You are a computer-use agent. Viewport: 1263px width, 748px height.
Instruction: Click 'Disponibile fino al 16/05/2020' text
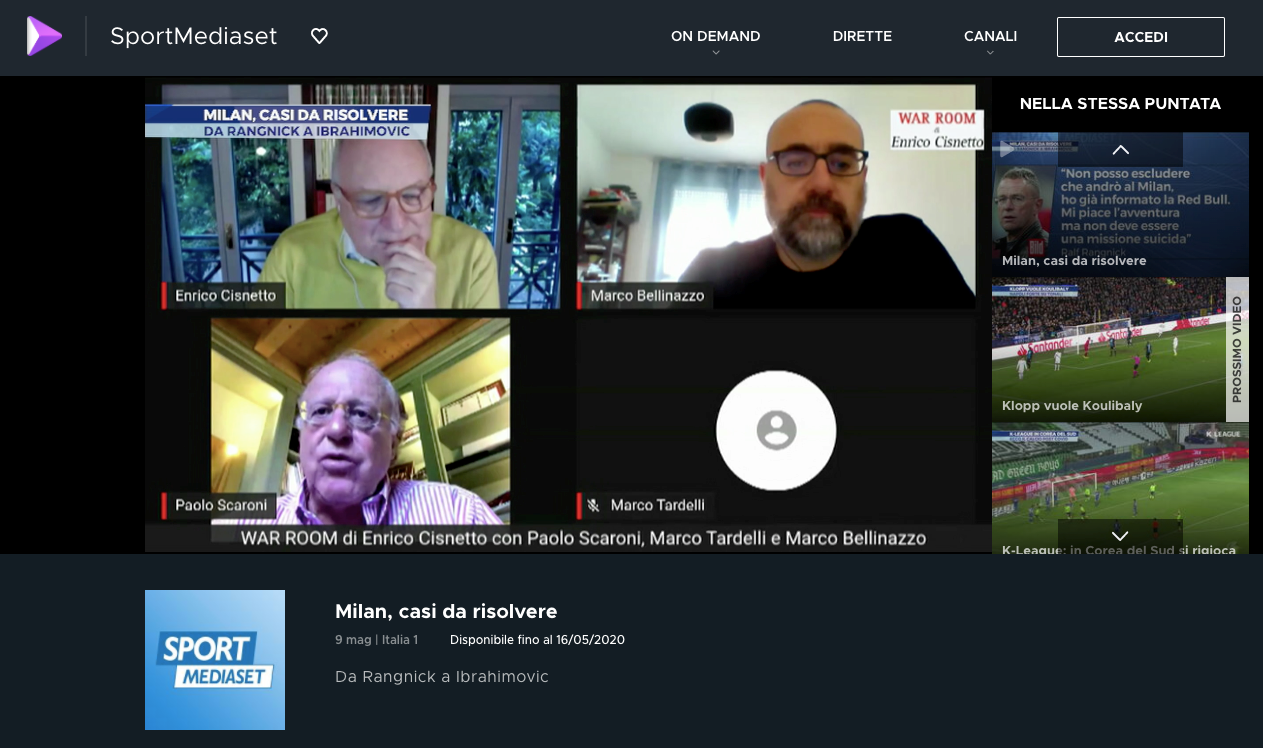pos(537,640)
